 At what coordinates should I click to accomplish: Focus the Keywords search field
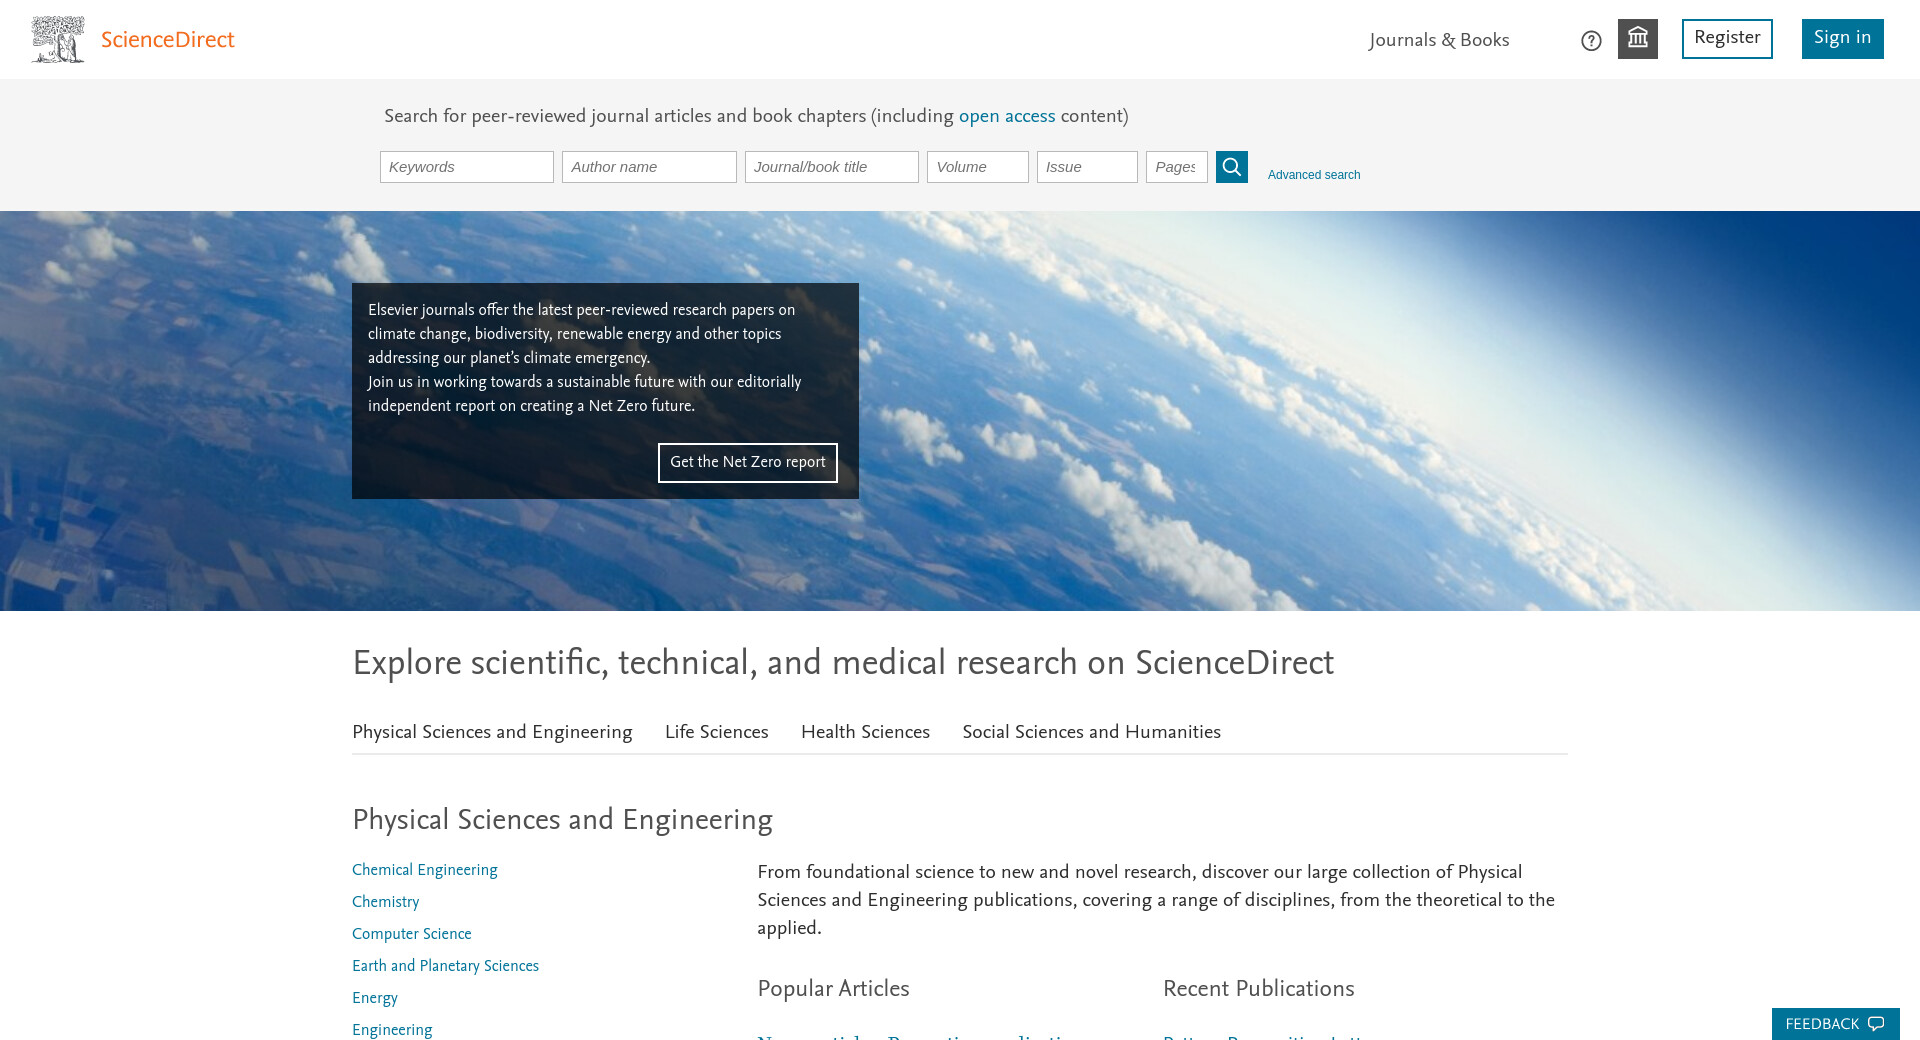(466, 167)
